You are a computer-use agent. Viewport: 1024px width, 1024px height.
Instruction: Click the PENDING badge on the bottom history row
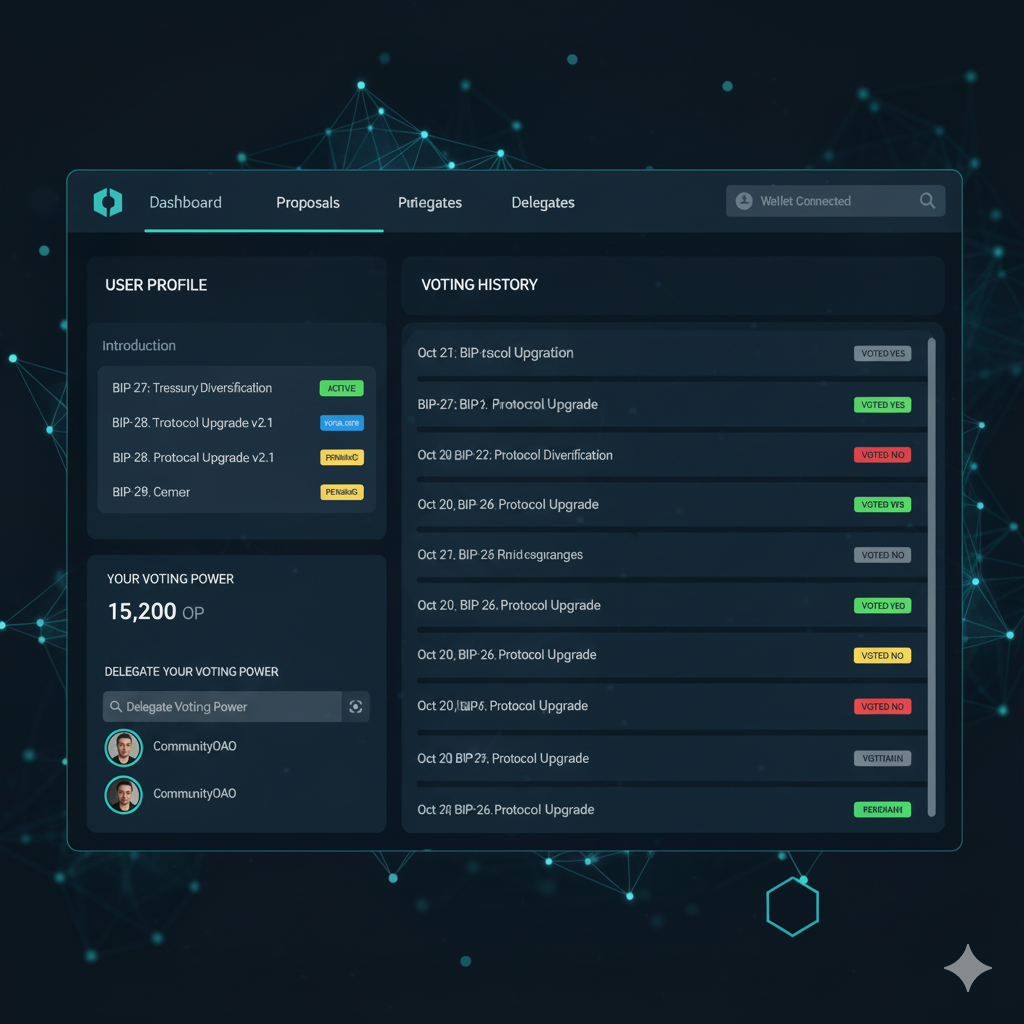882,809
